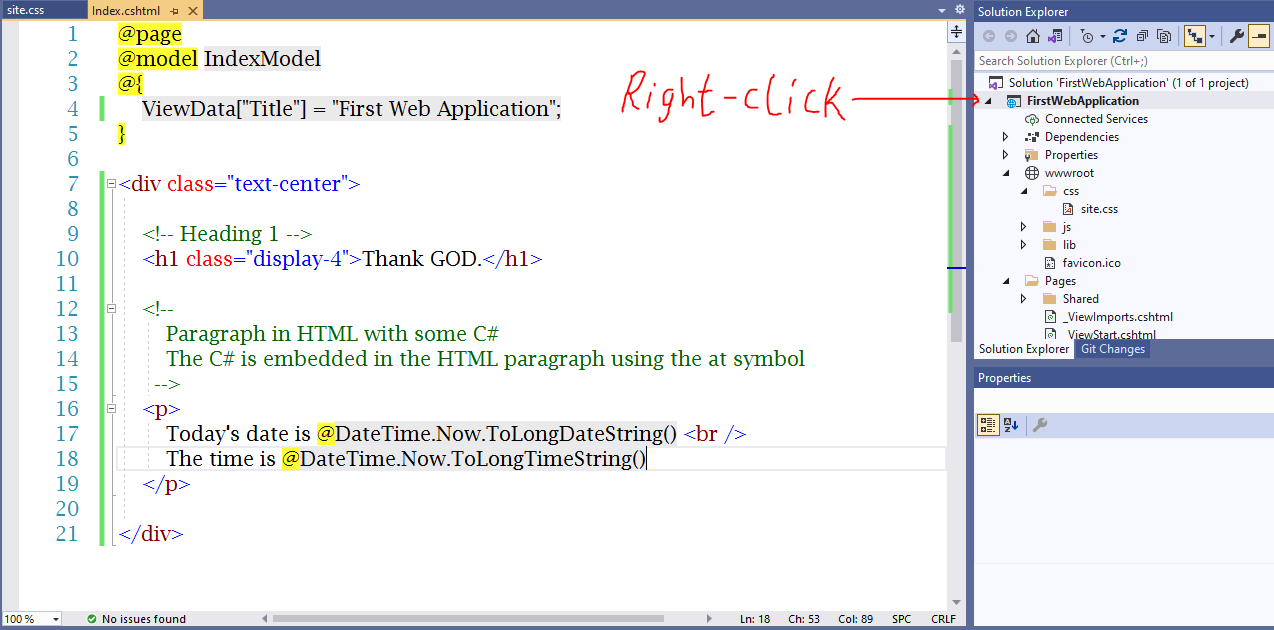Collapse the Pages folder arrow
This screenshot has height=630, width=1274.
click(x=1006, y=281)
